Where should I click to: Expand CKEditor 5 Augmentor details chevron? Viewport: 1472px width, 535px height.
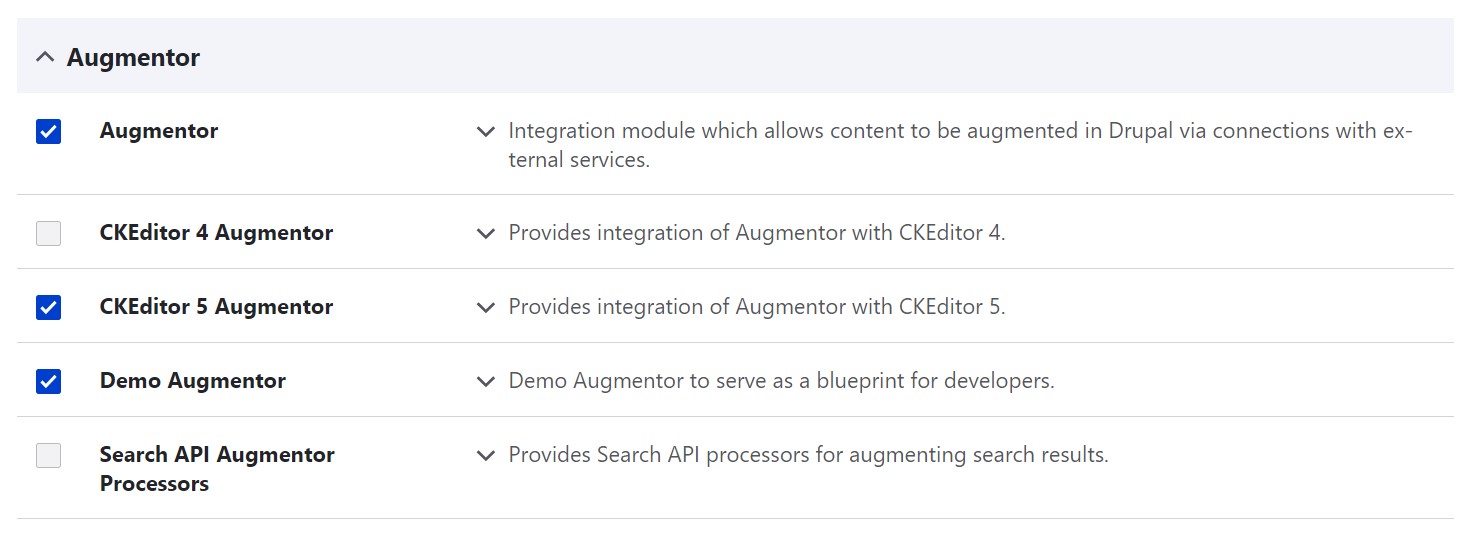(486, 307)
